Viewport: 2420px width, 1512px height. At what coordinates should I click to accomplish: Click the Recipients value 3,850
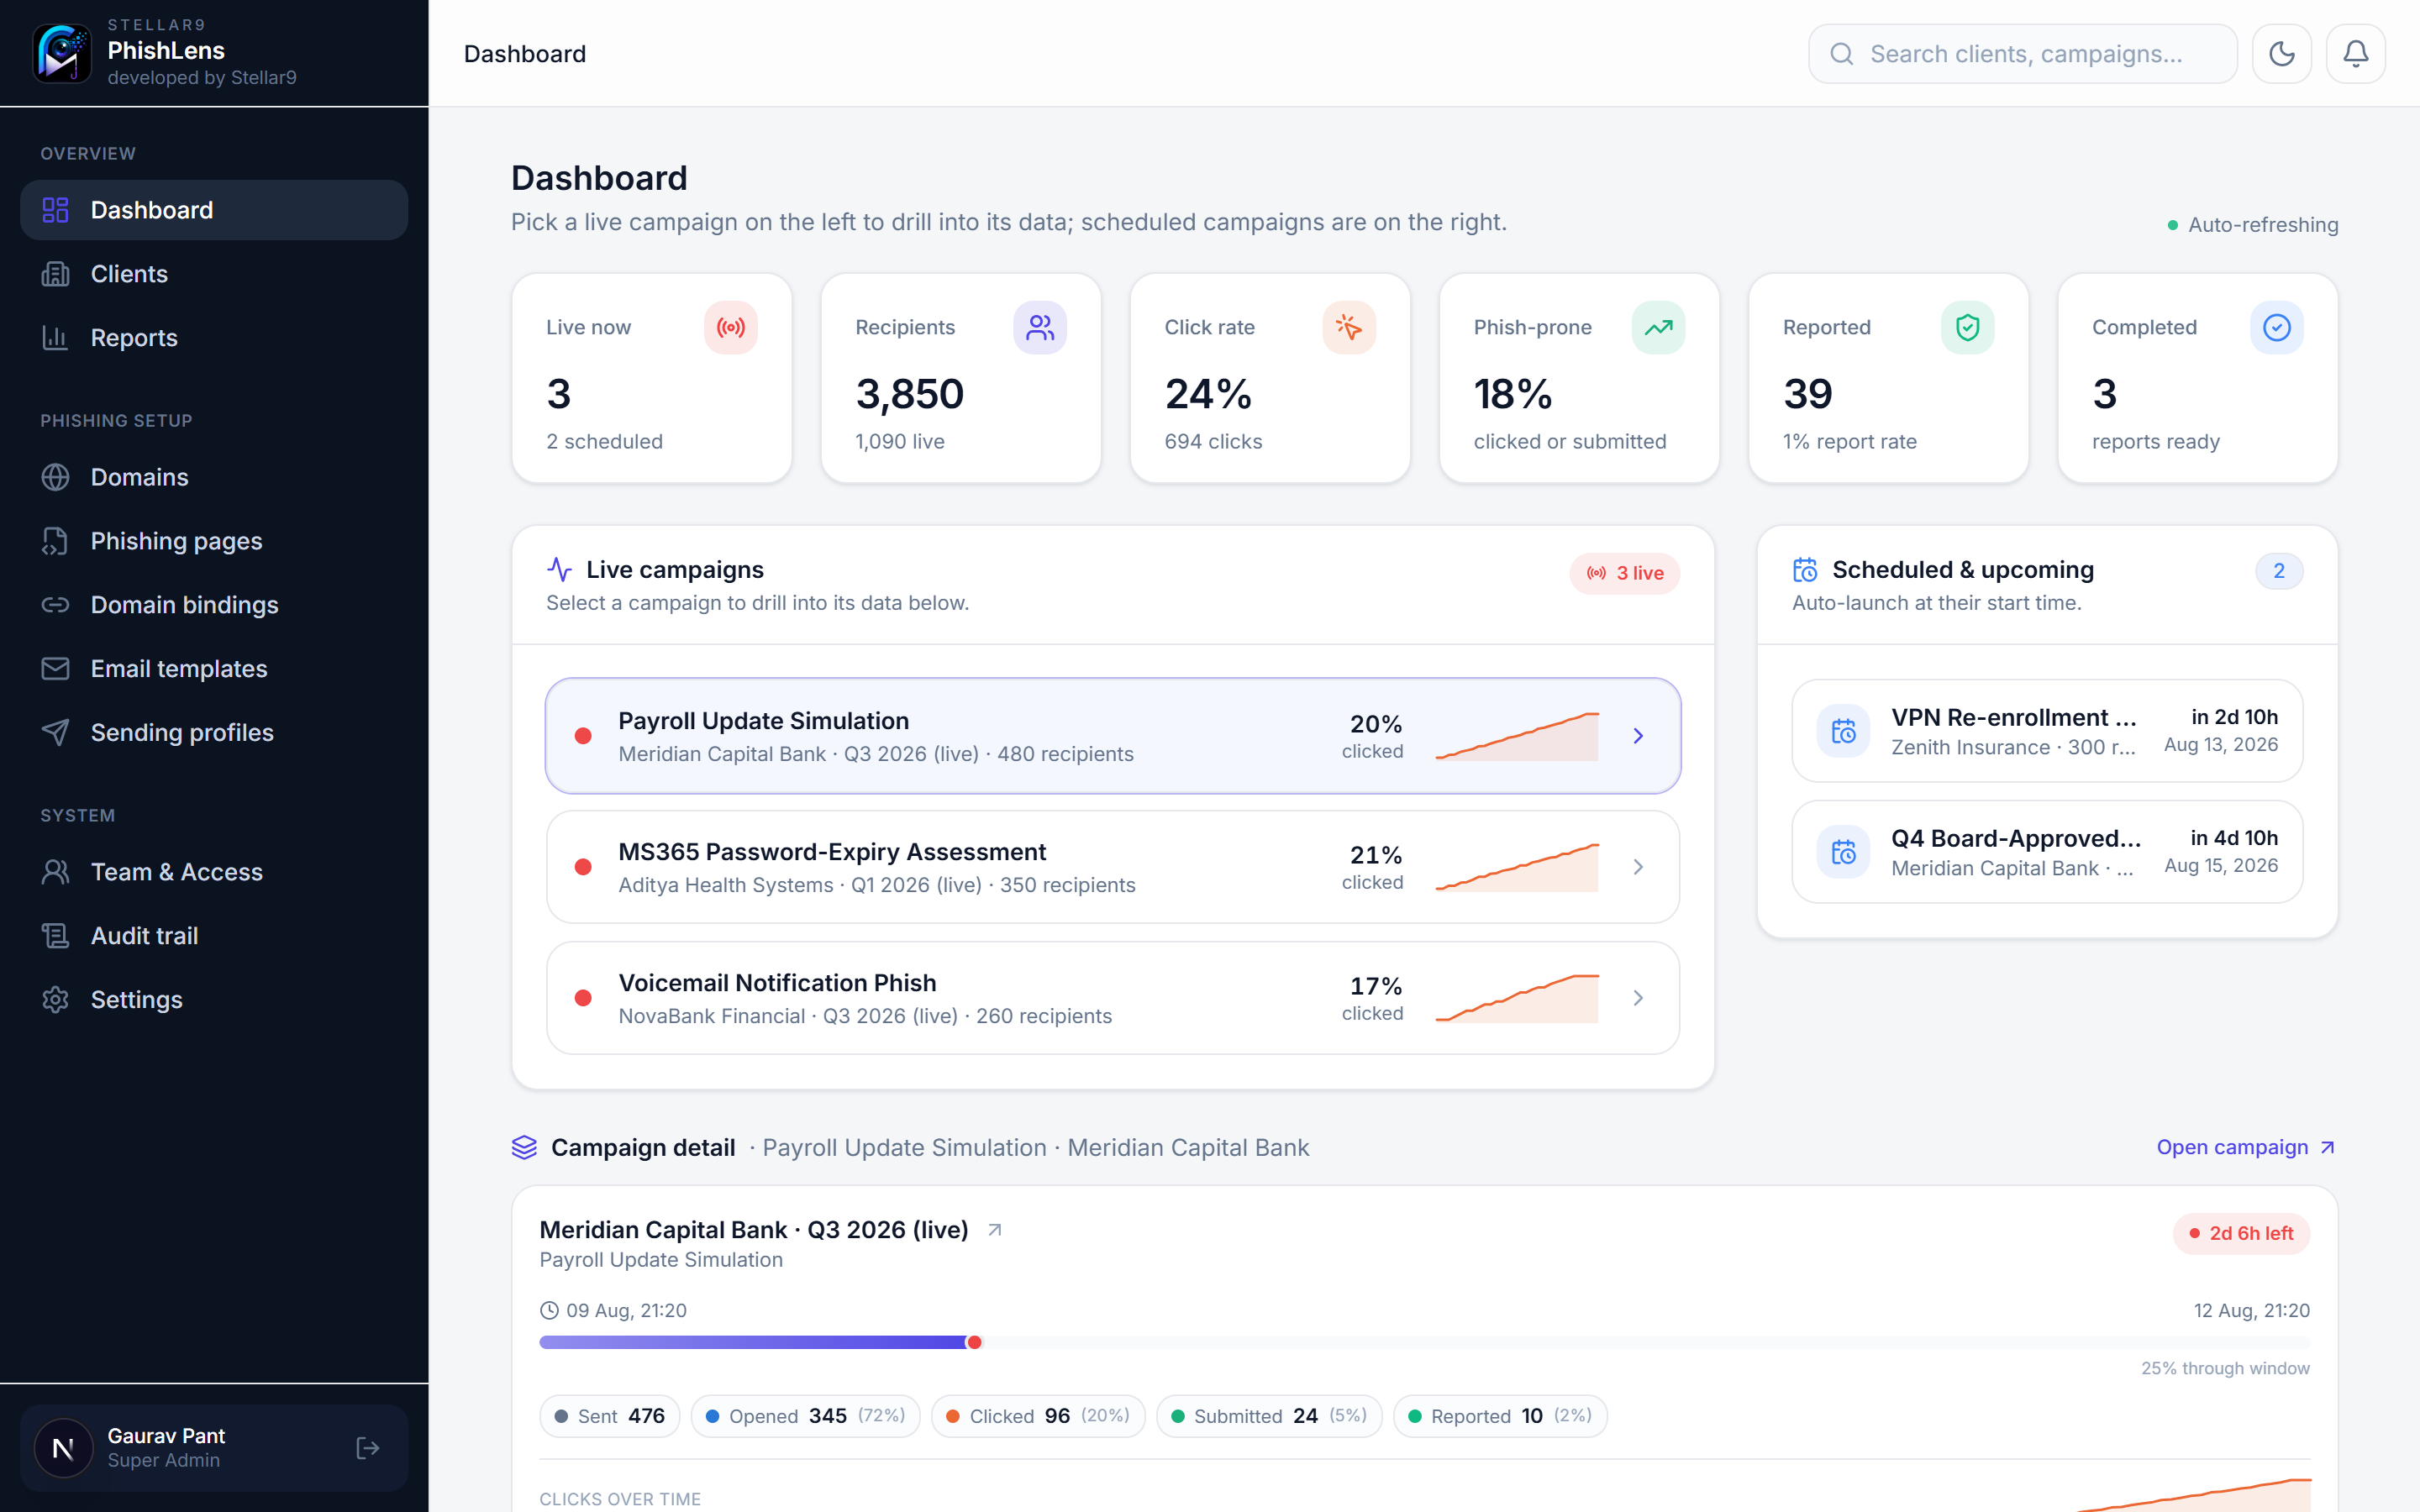910,394
